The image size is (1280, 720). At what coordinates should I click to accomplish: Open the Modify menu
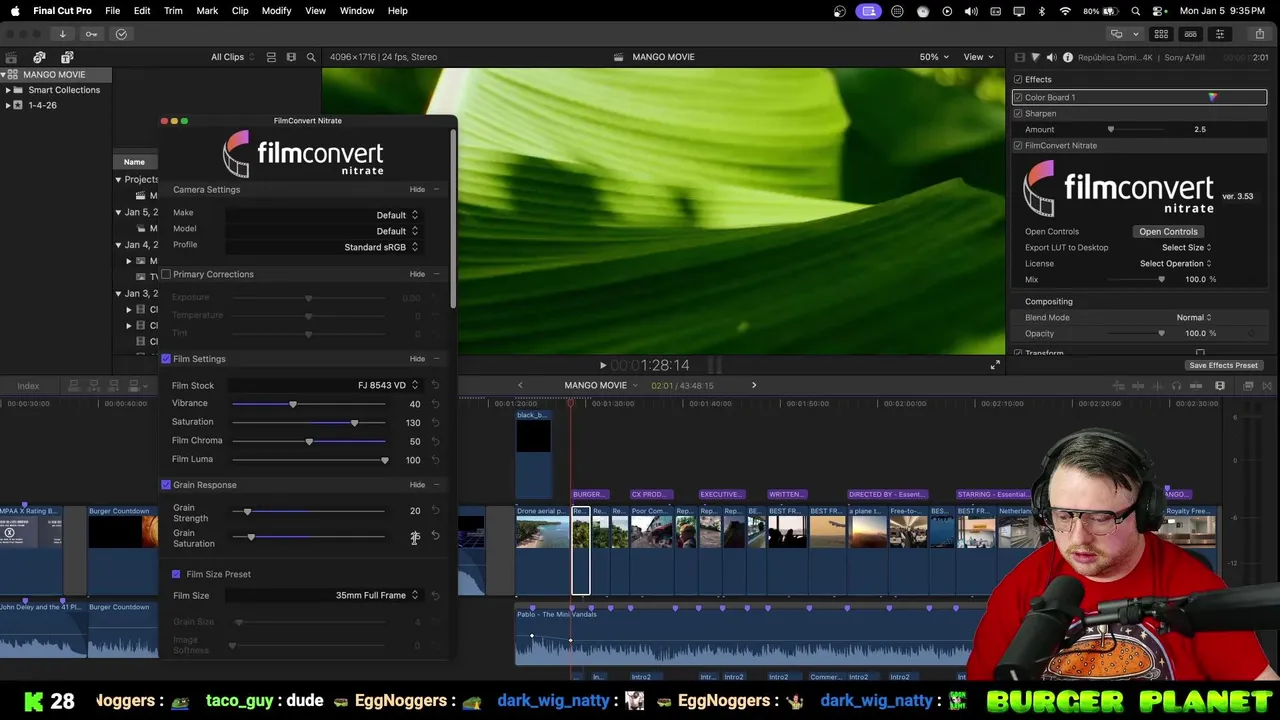tap(276, 11)
